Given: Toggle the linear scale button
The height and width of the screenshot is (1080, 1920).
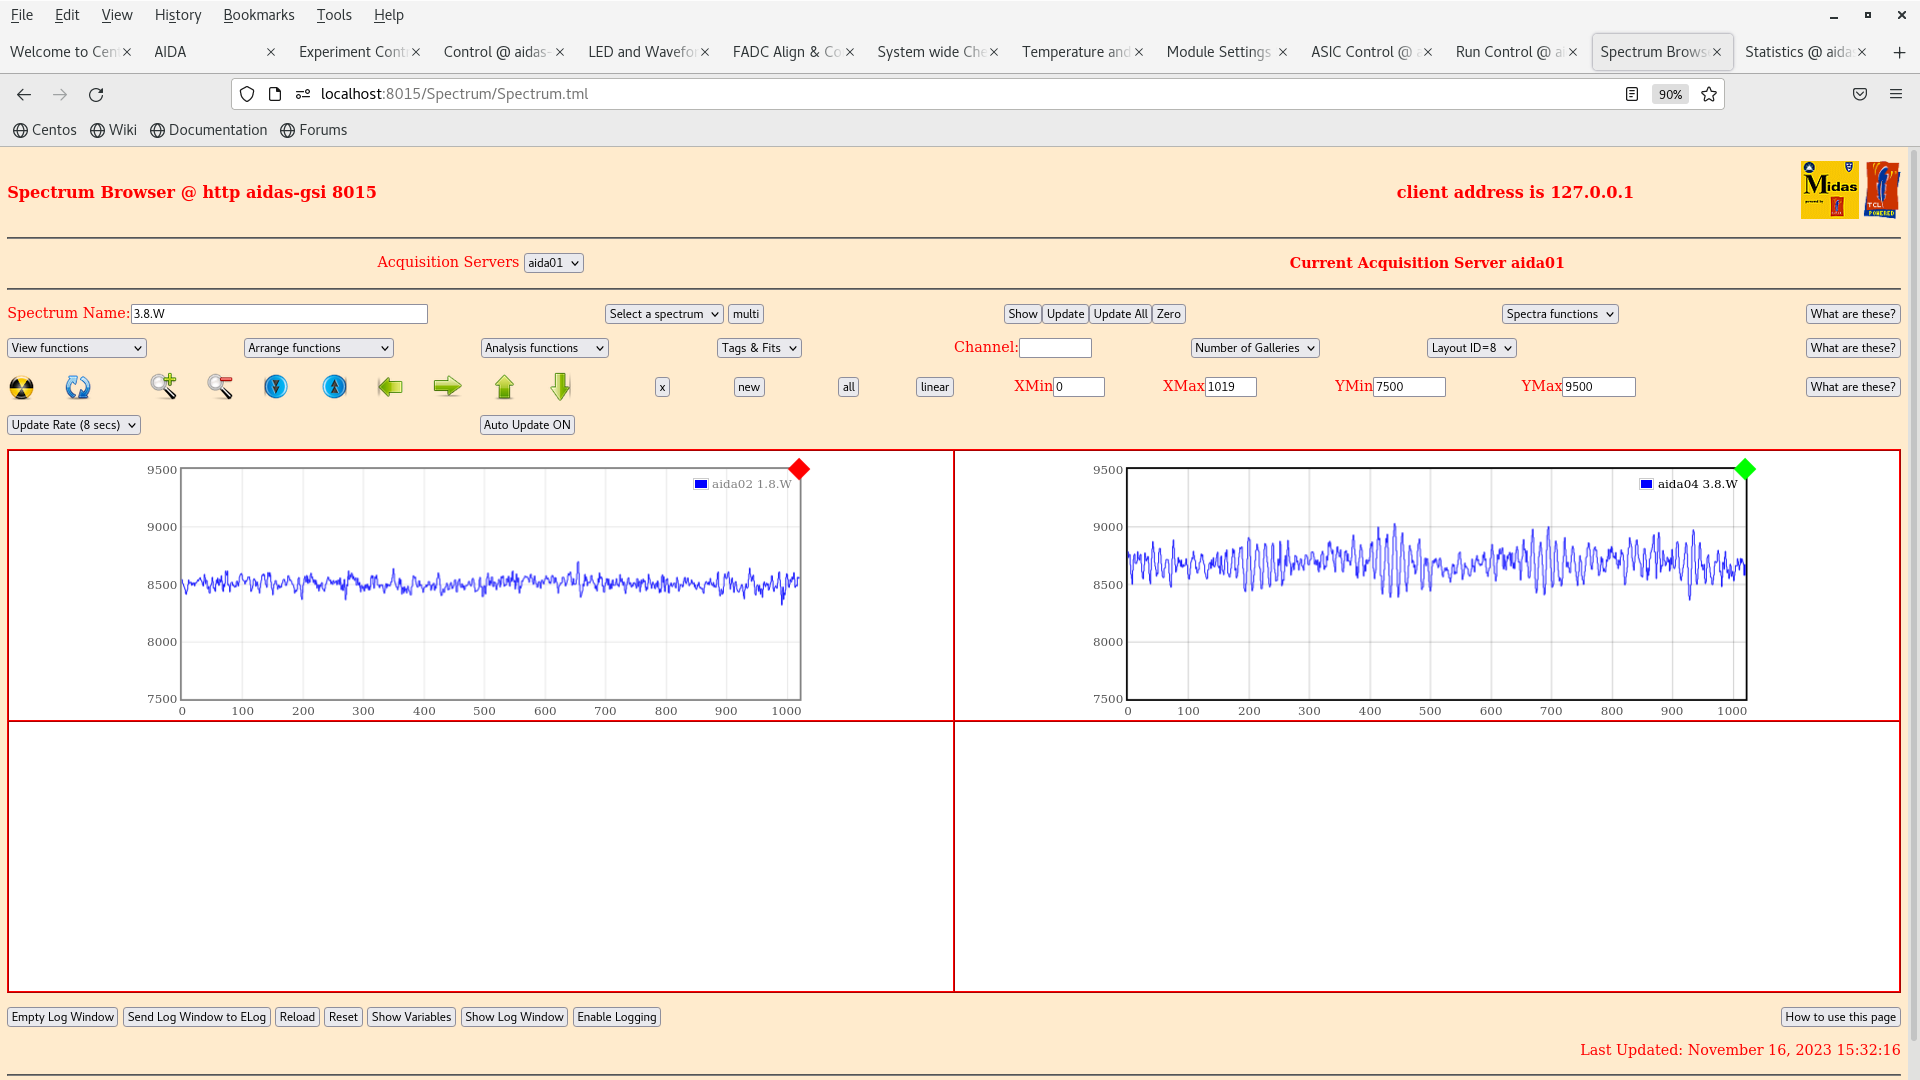Looking at the screenshot, I should [x=934, y=387].
